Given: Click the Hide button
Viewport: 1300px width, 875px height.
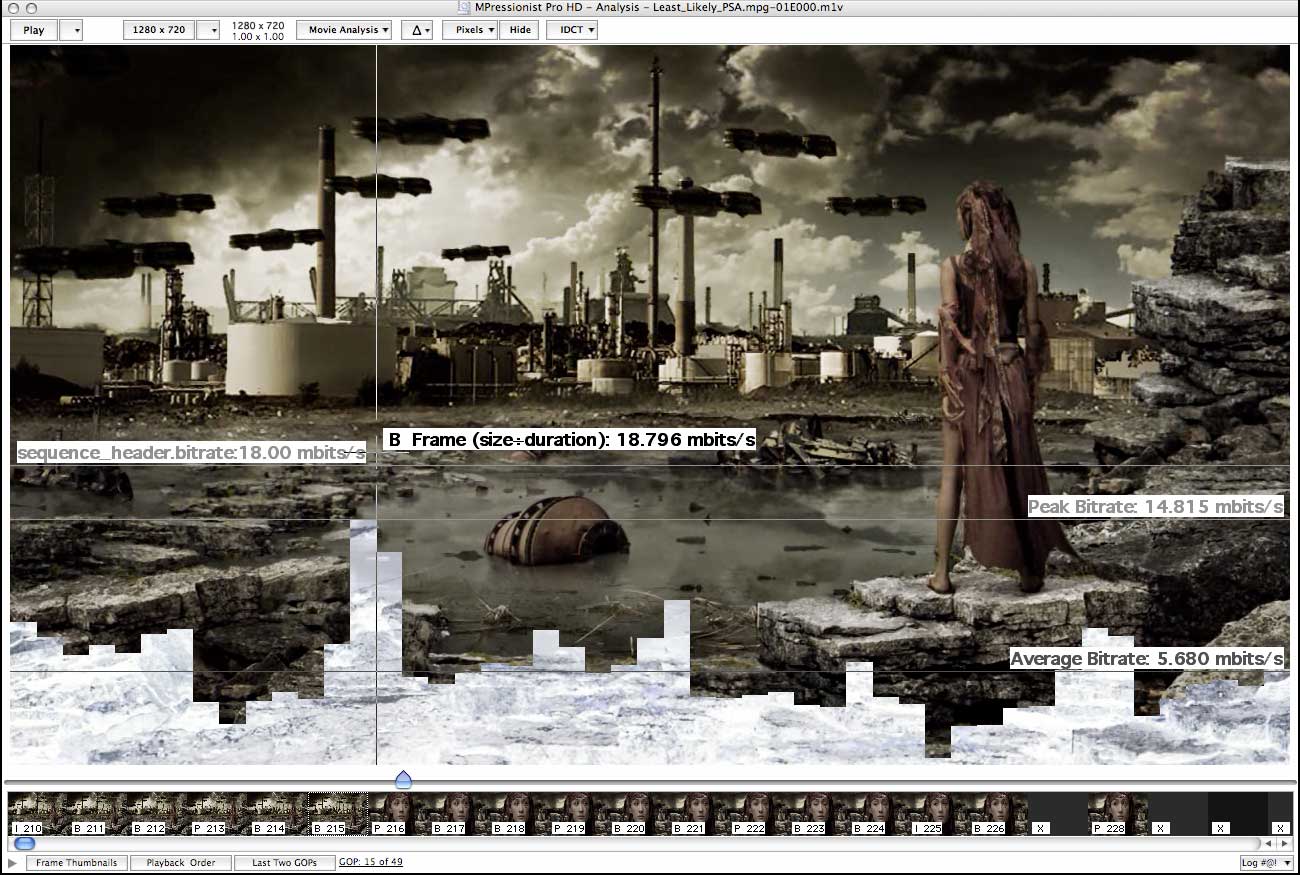Looking at the screenshot, I should pyautogui.click(x=520, y=30).
